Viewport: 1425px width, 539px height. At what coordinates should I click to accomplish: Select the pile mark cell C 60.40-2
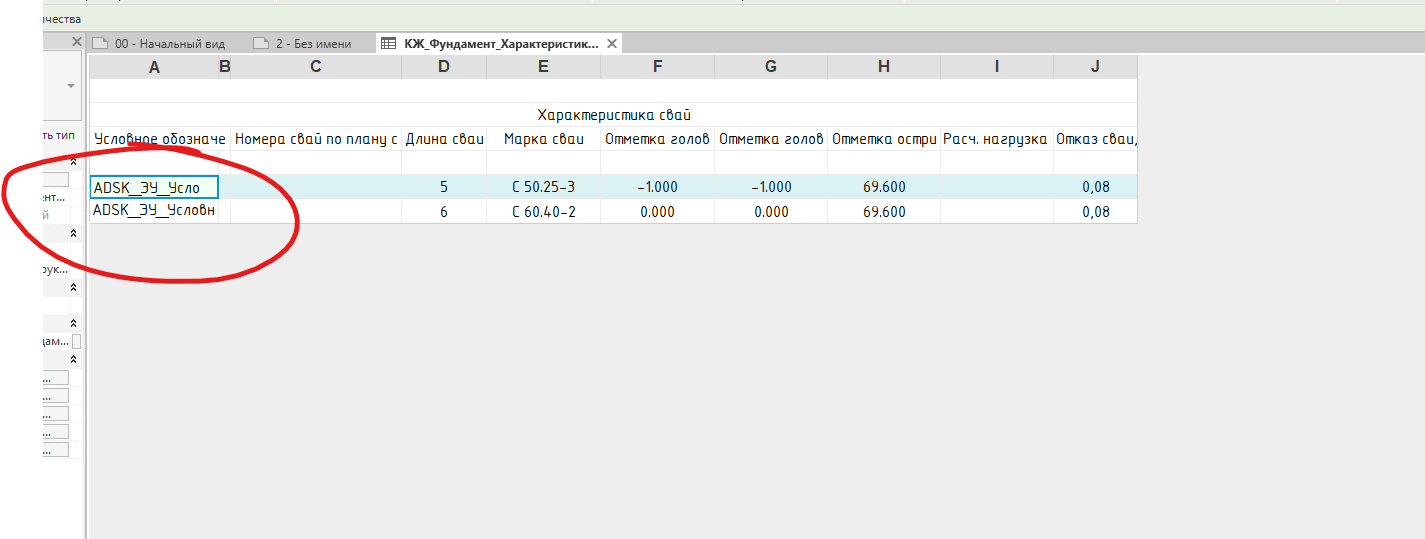(543, 211)
